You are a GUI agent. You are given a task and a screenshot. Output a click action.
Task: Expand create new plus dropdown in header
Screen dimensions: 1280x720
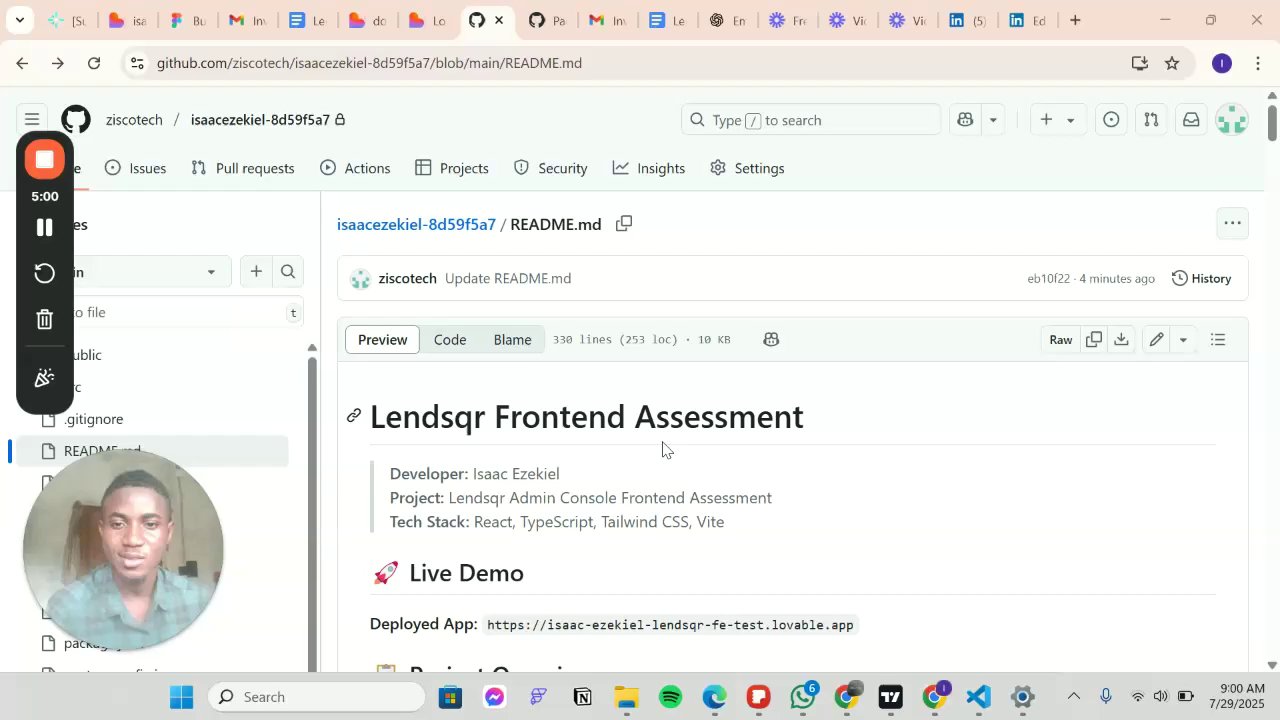(x=1057, y=120)
